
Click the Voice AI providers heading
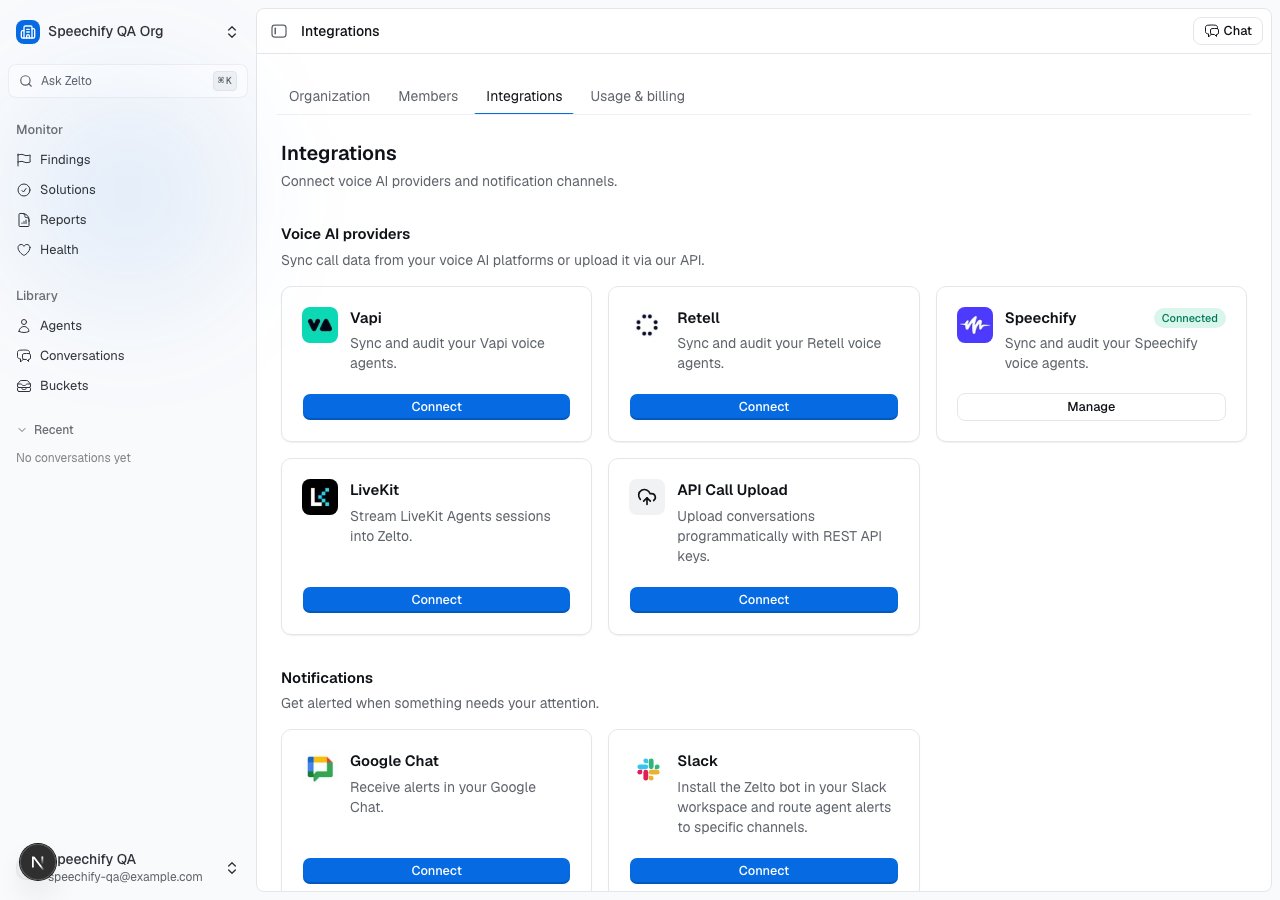coord(345,234)
